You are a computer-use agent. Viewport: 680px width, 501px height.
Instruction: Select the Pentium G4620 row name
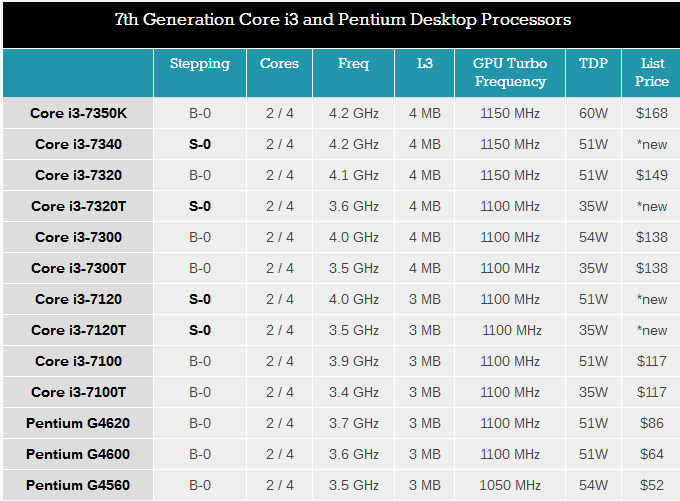tap(78, 423)
